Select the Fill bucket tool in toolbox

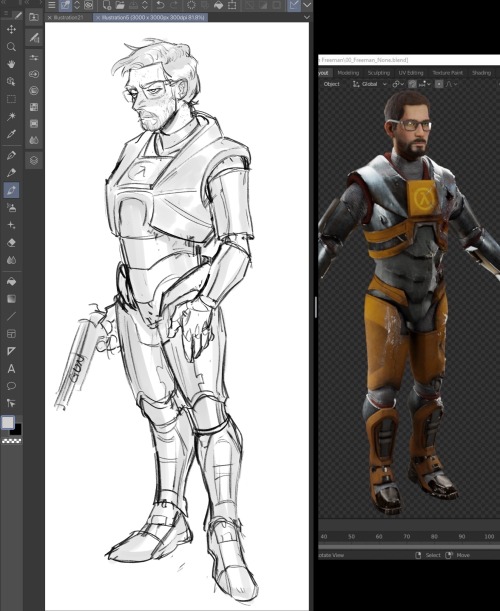pyautogui.click(x=11, y=281)
